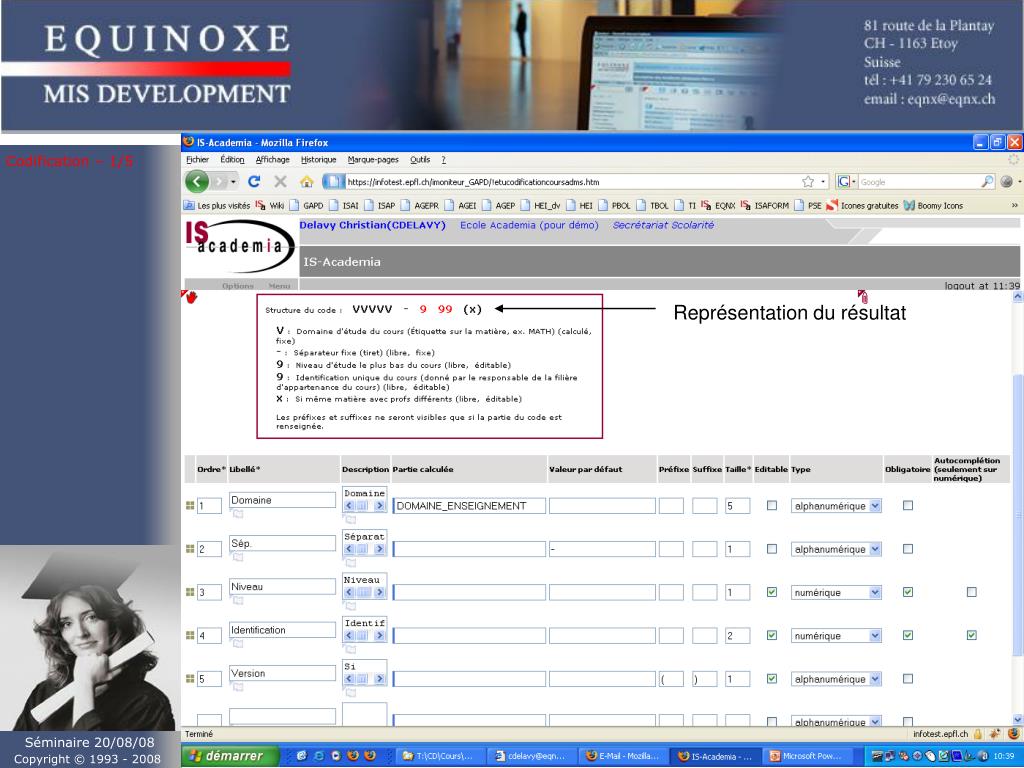This screenshot has width=1024, height=768.
Task: Open the Outils menu
Action: click(420, 160)
